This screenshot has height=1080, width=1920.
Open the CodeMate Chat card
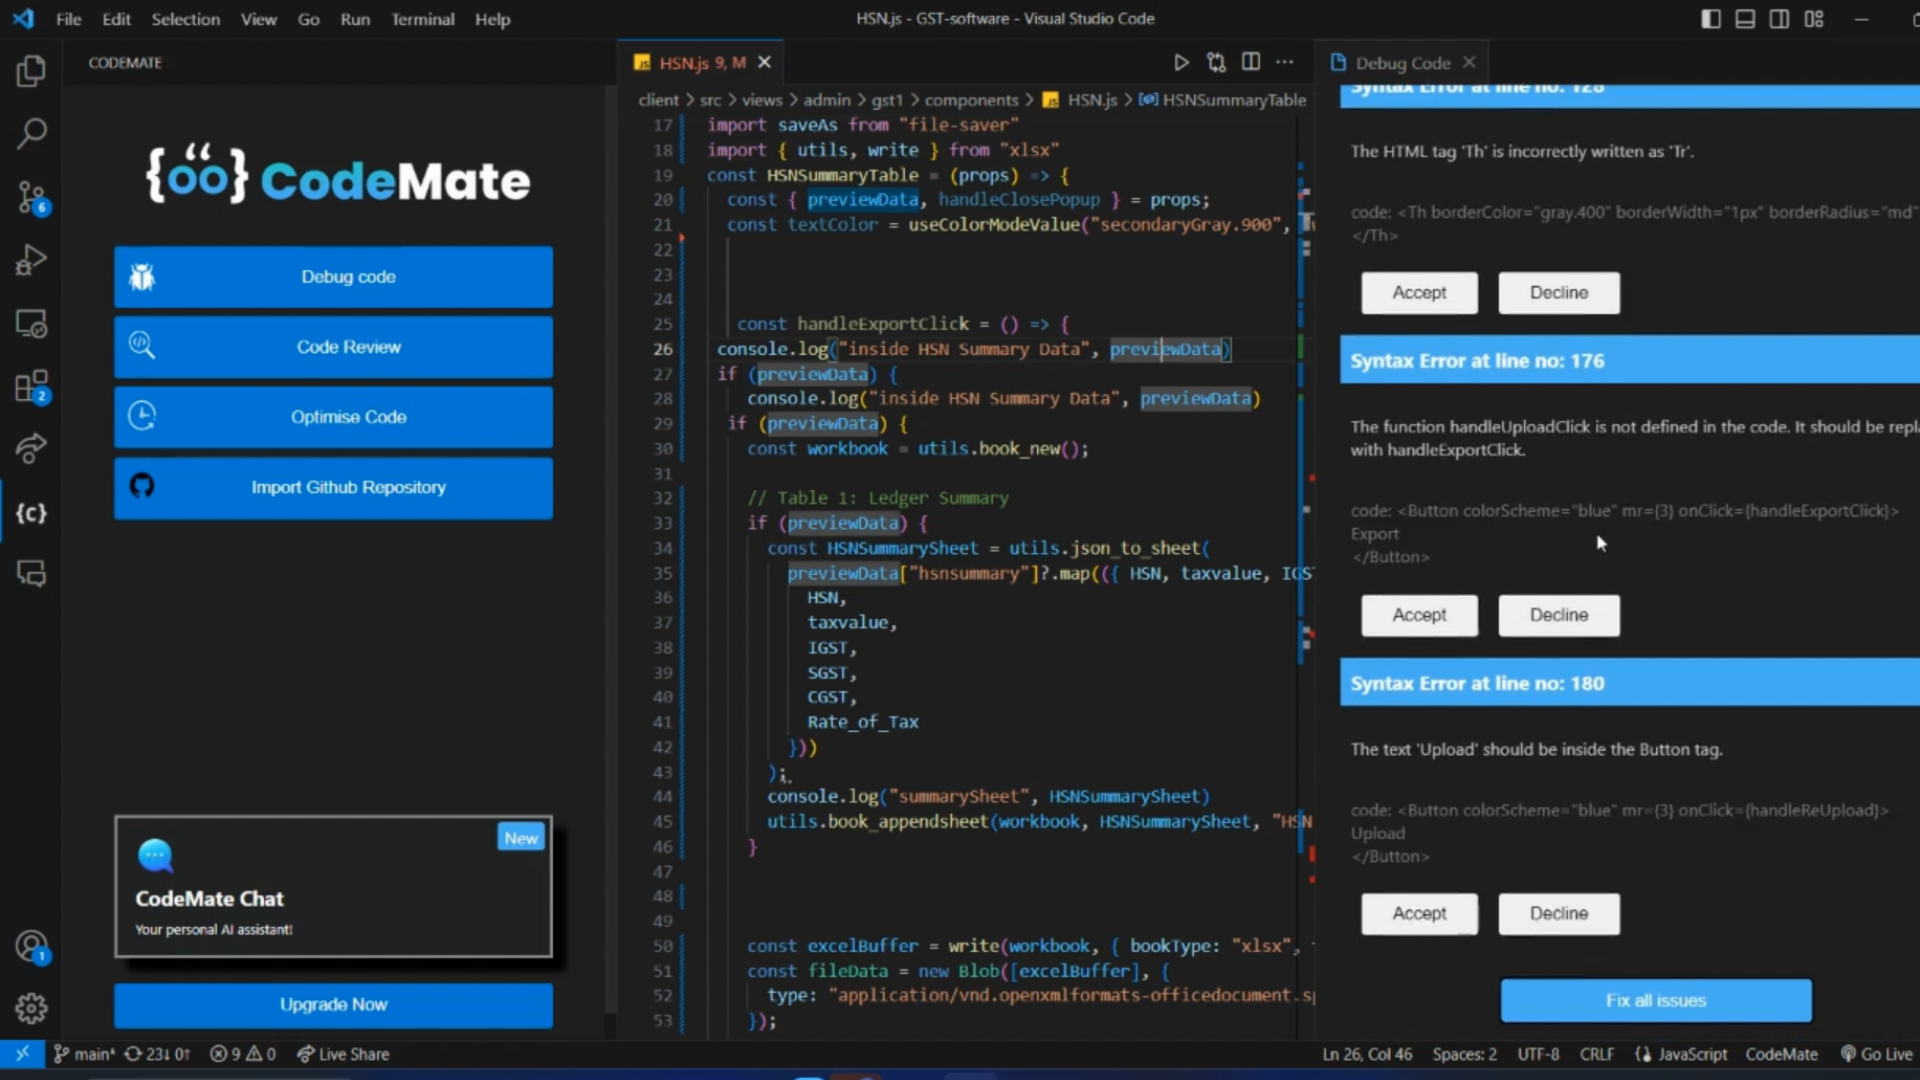[333, 887]
